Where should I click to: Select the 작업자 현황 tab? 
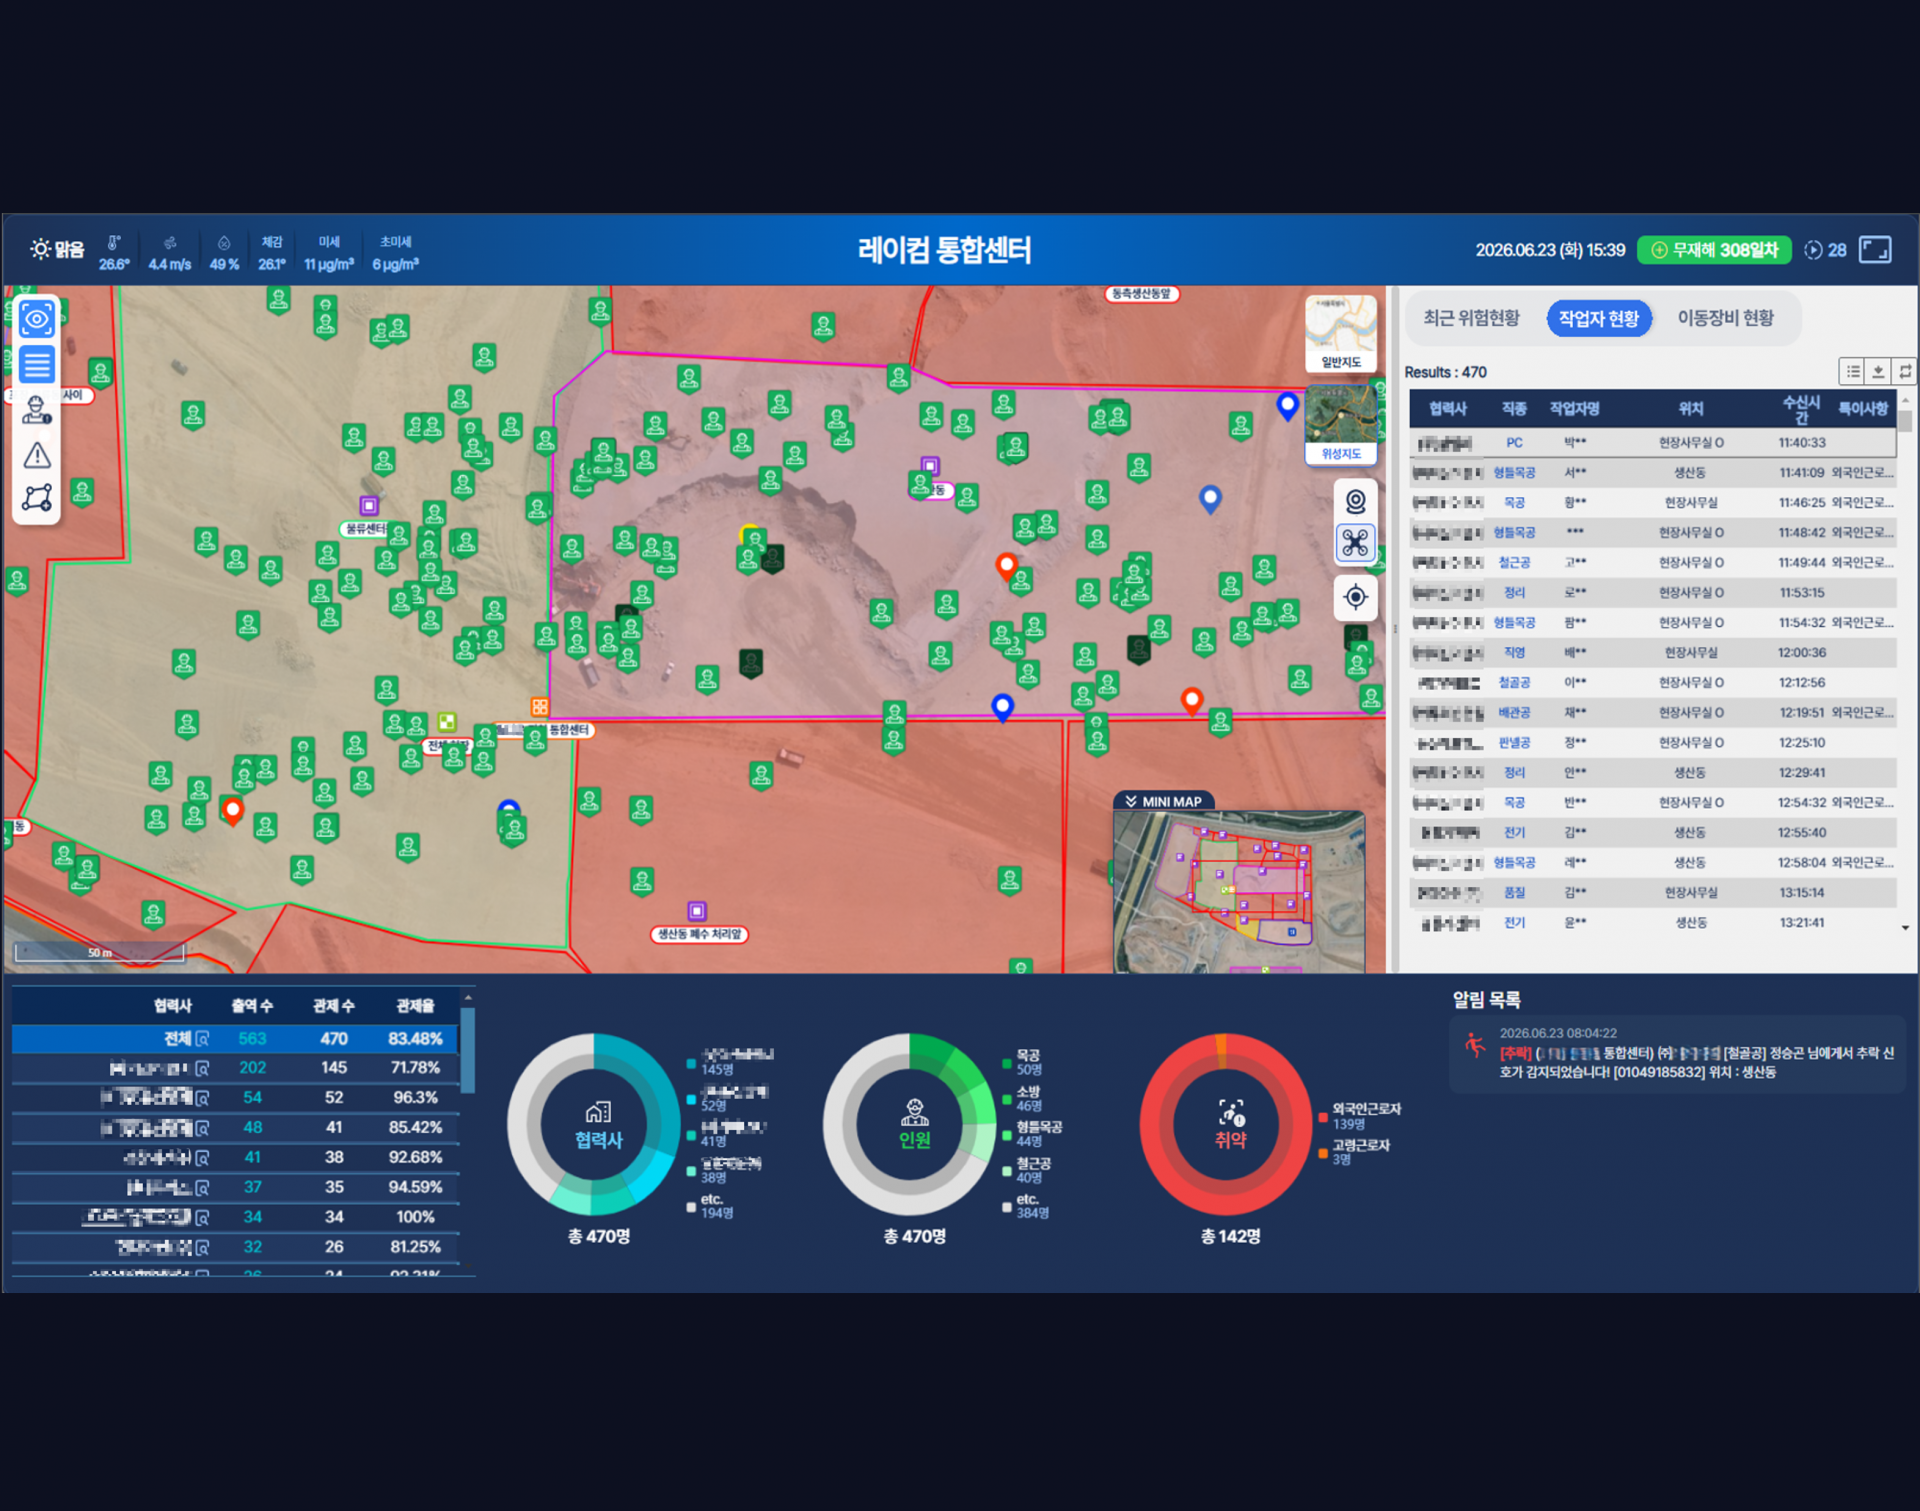(x=1598, y=318)
